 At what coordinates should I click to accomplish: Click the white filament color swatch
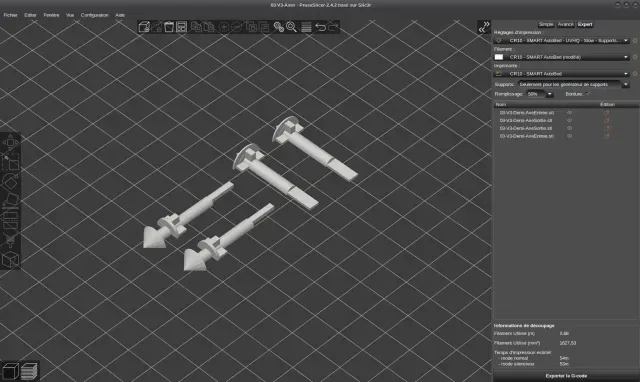(499, 57)
